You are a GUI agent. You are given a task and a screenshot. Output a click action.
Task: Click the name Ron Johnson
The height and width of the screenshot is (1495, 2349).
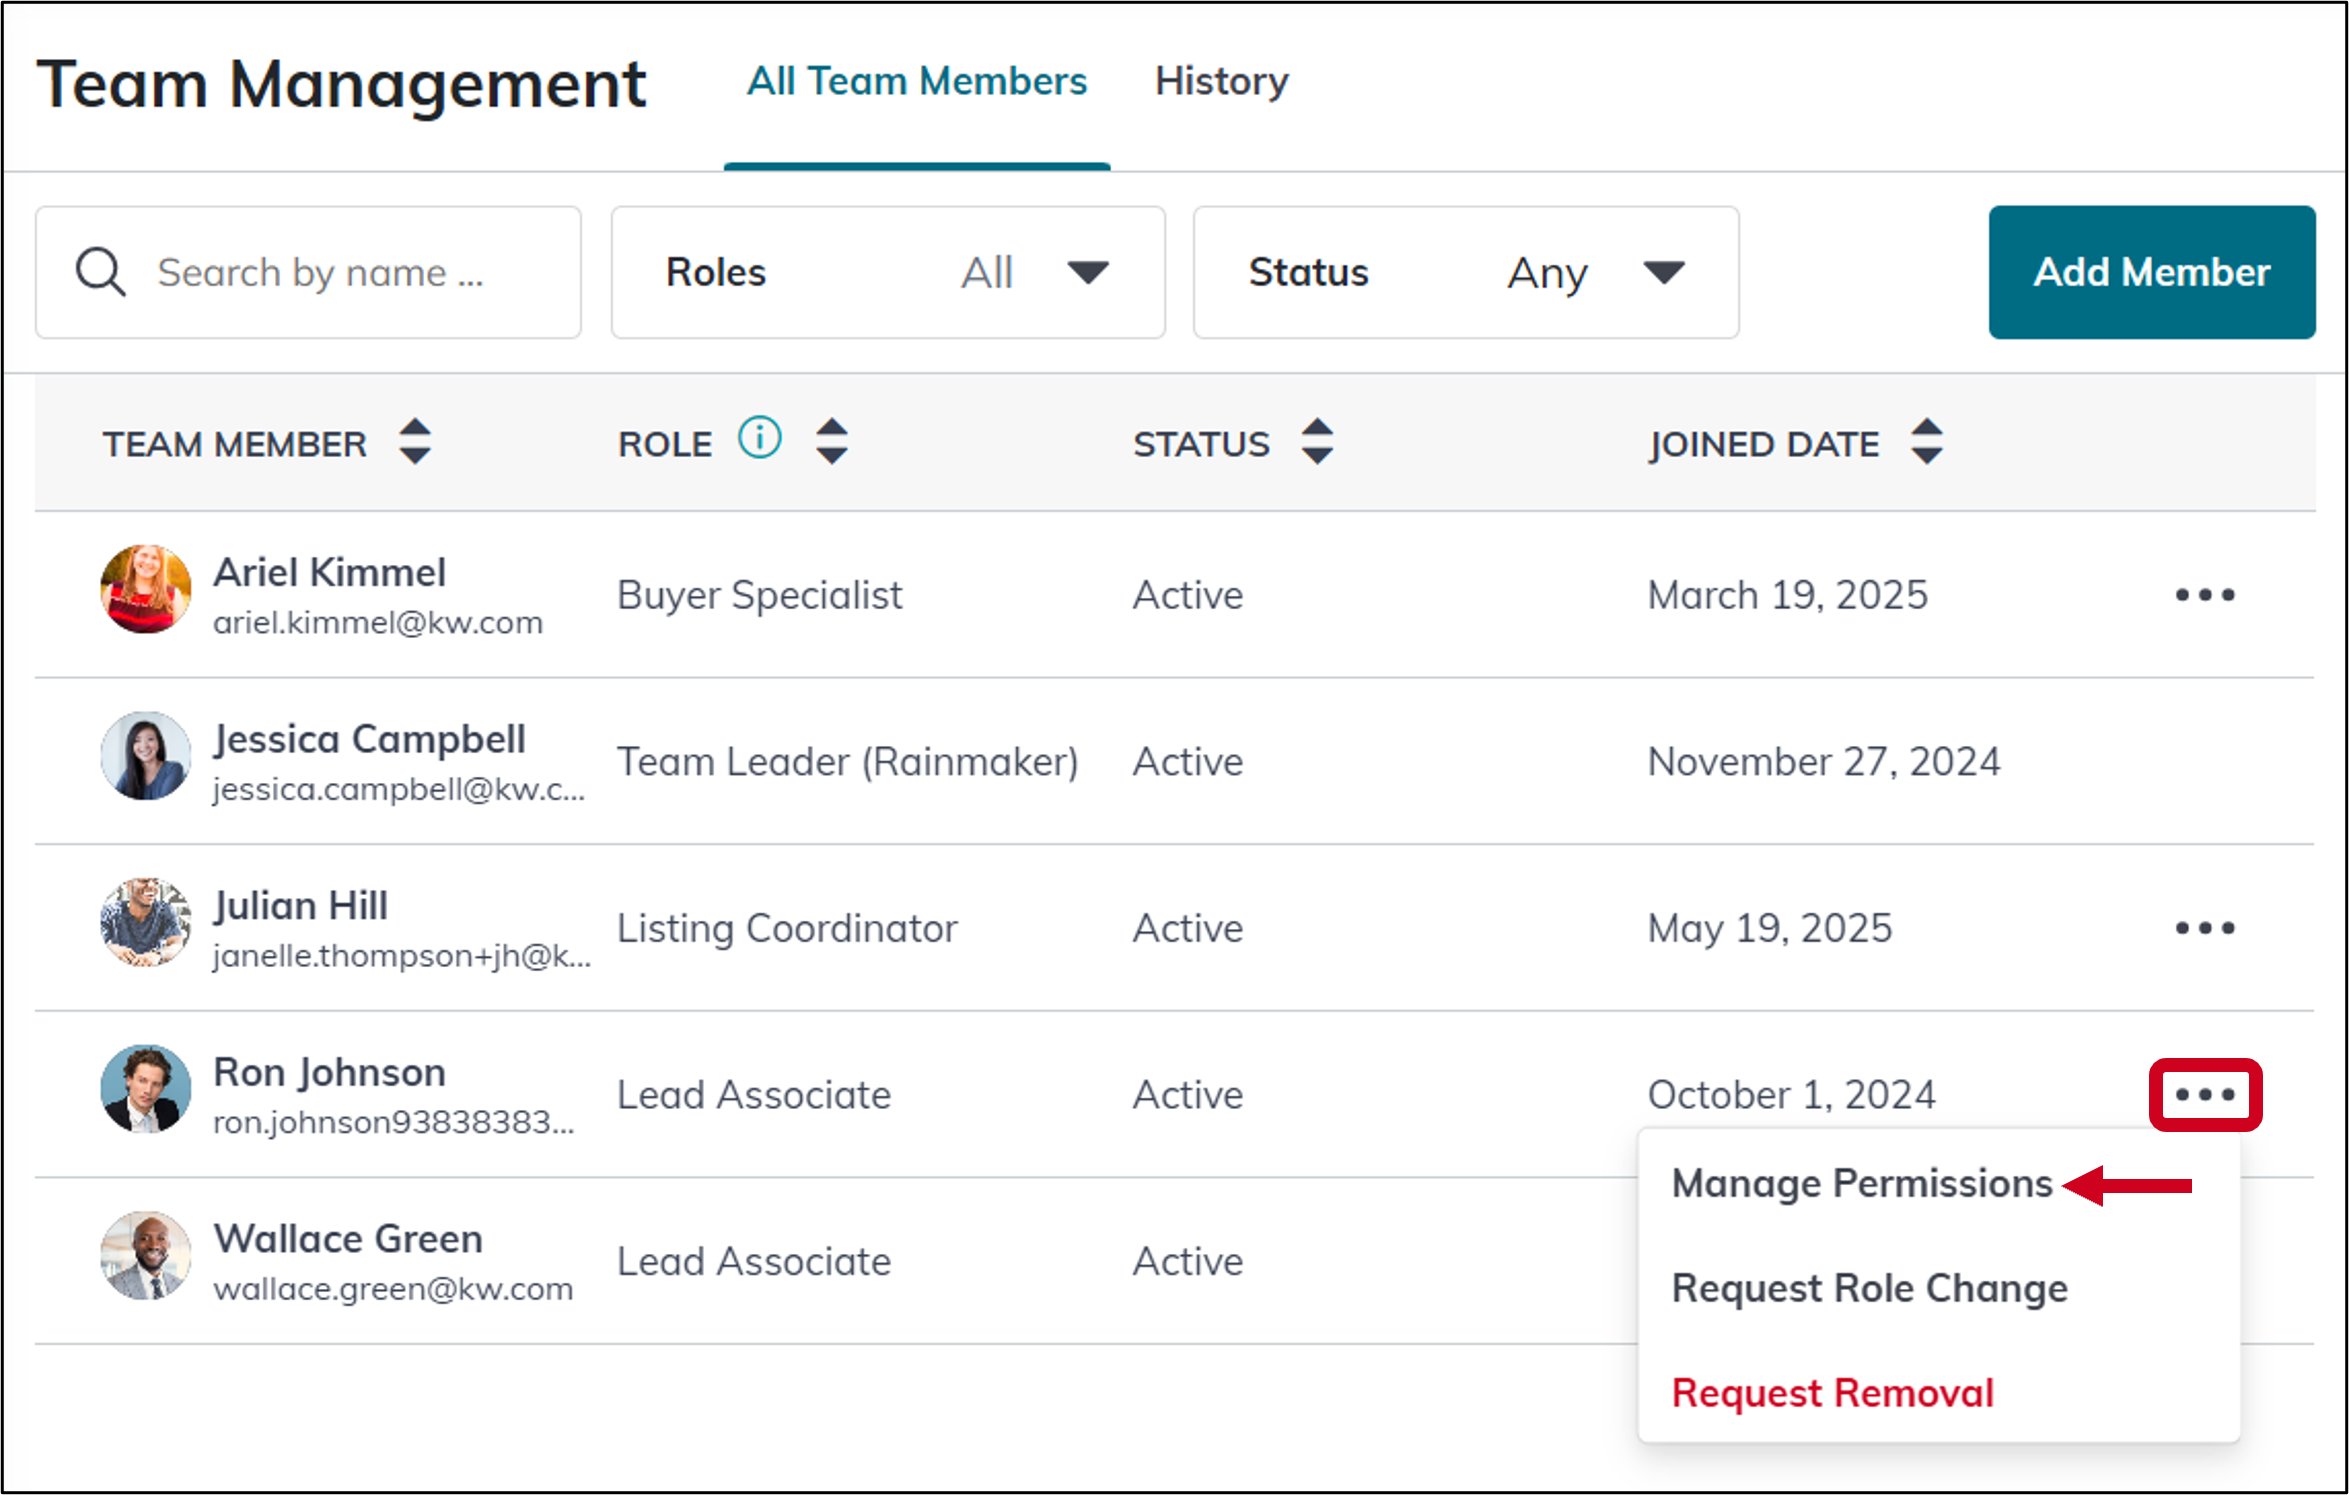coord(329,1073)
